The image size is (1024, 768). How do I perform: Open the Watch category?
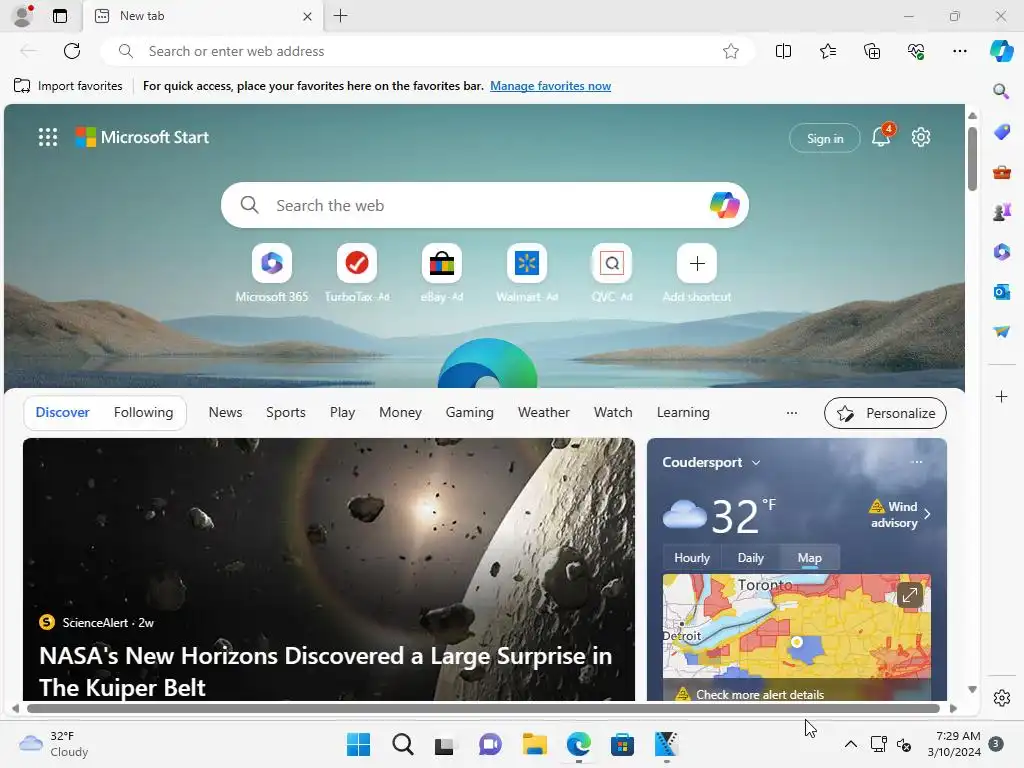pos(613,413)
